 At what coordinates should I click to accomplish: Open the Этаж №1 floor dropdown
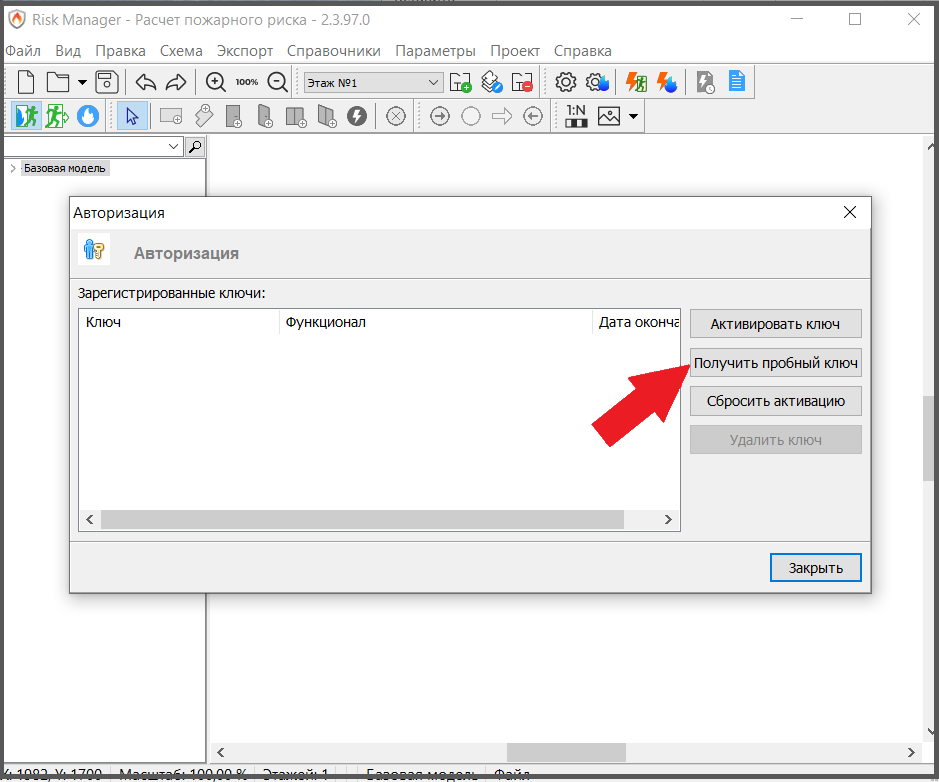tap(373, 83)
